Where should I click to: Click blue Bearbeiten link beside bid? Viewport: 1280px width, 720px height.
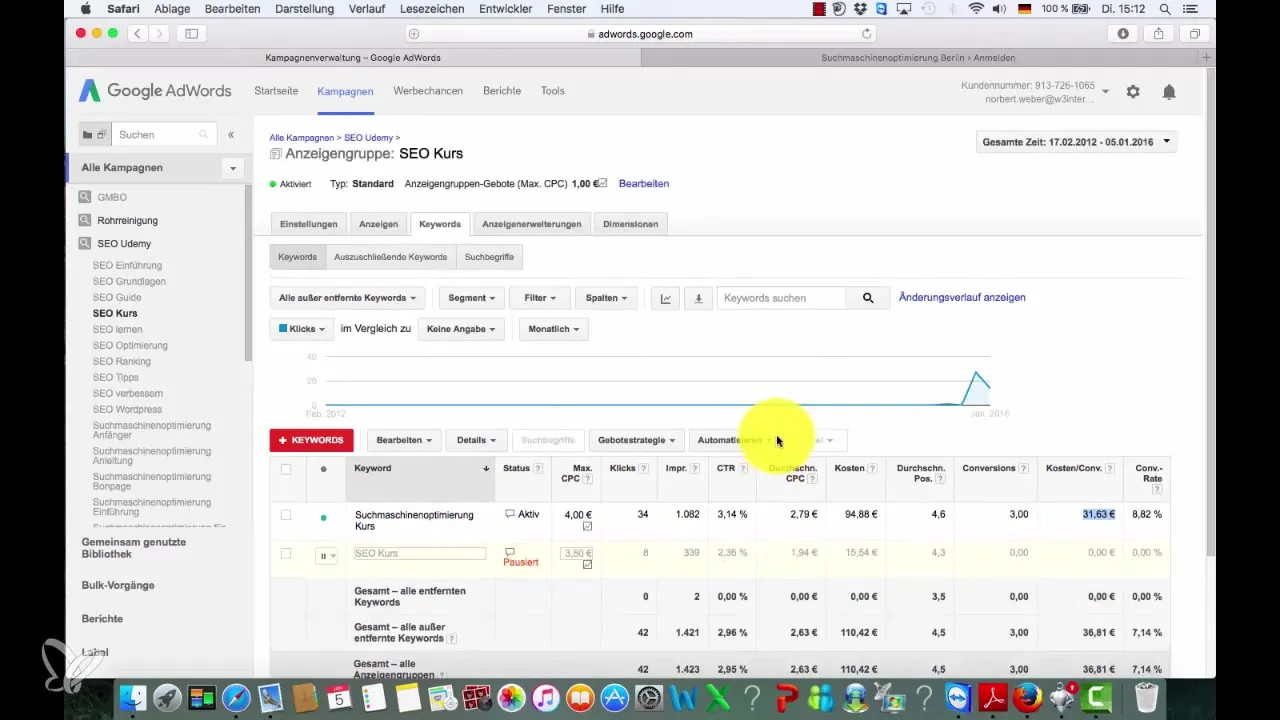point(644,184)
